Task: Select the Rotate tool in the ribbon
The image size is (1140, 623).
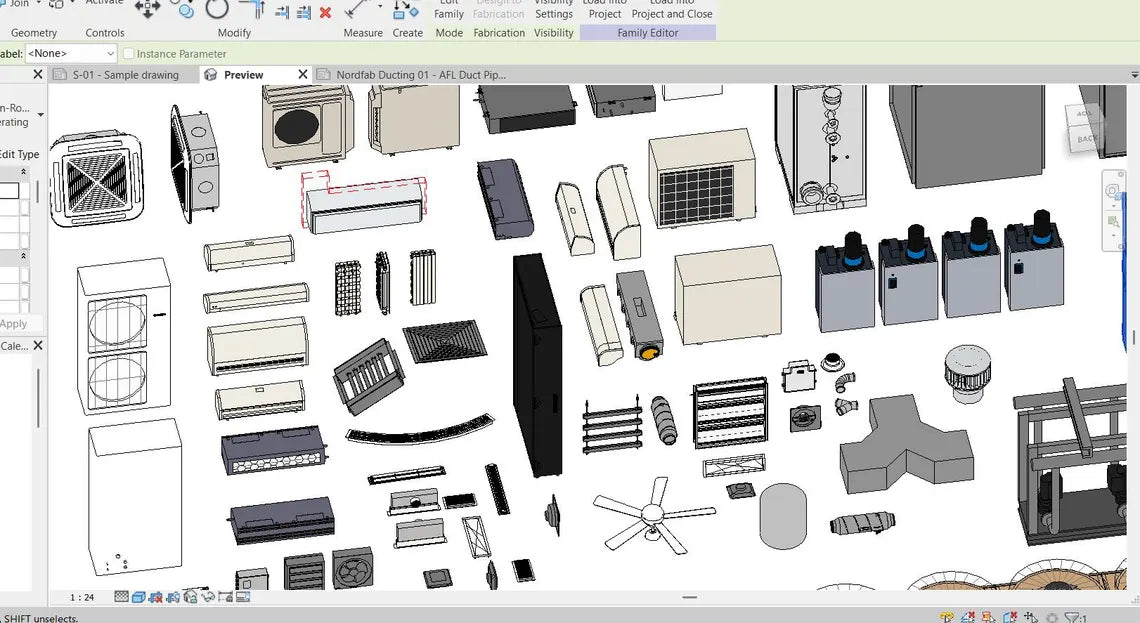Action: click(x=217, y=9)
